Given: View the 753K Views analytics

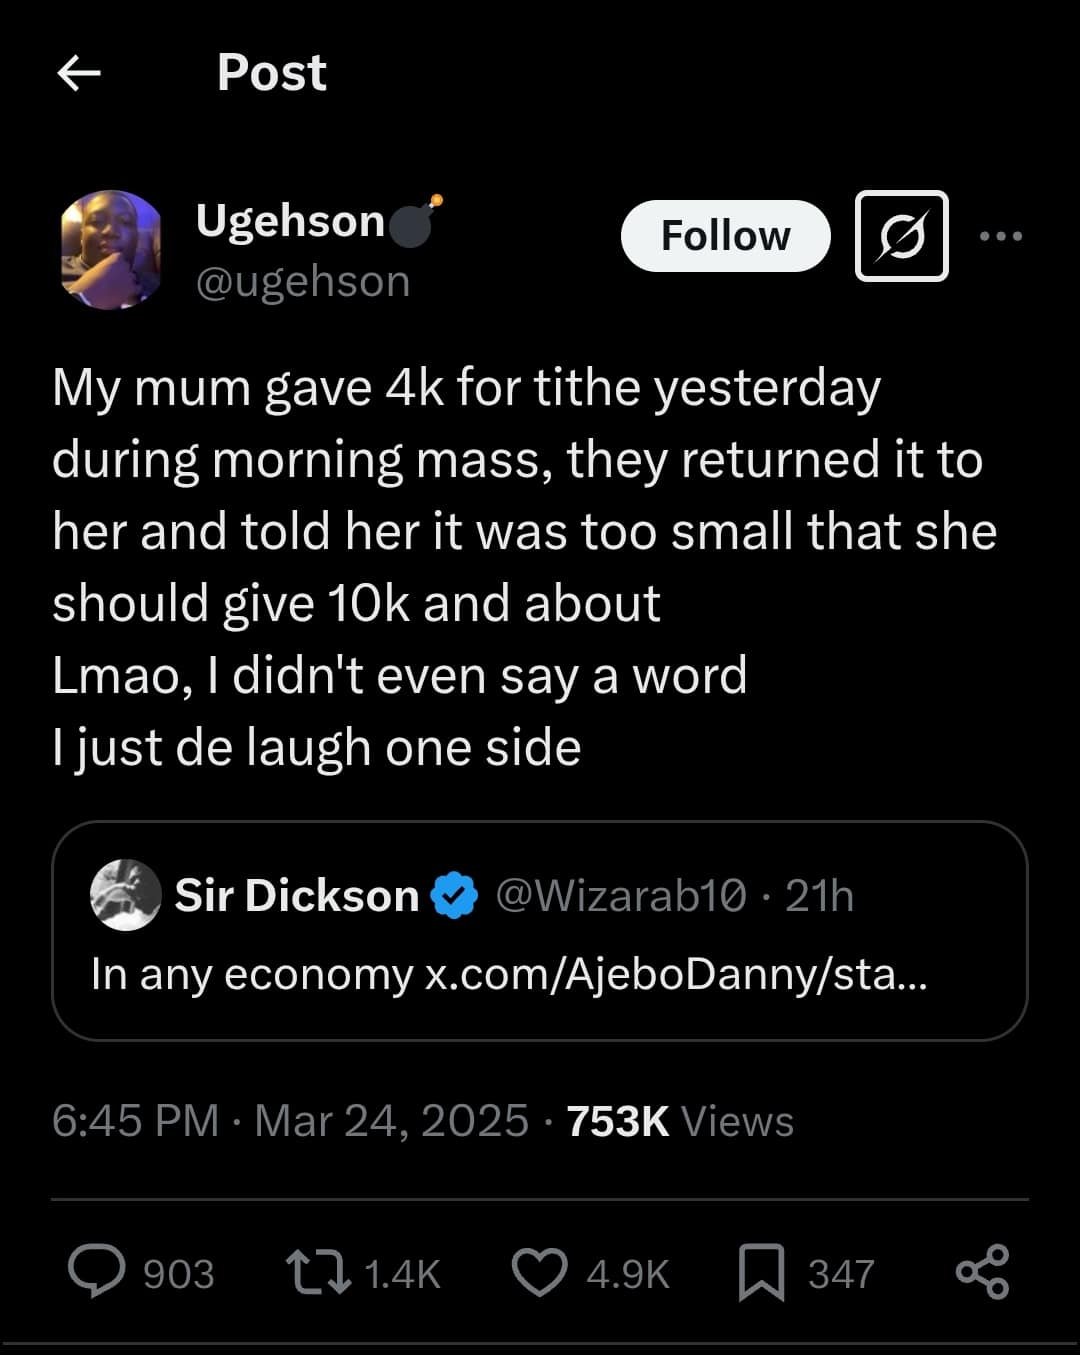Looking at the screenshot, I should tap(680, 1121).
